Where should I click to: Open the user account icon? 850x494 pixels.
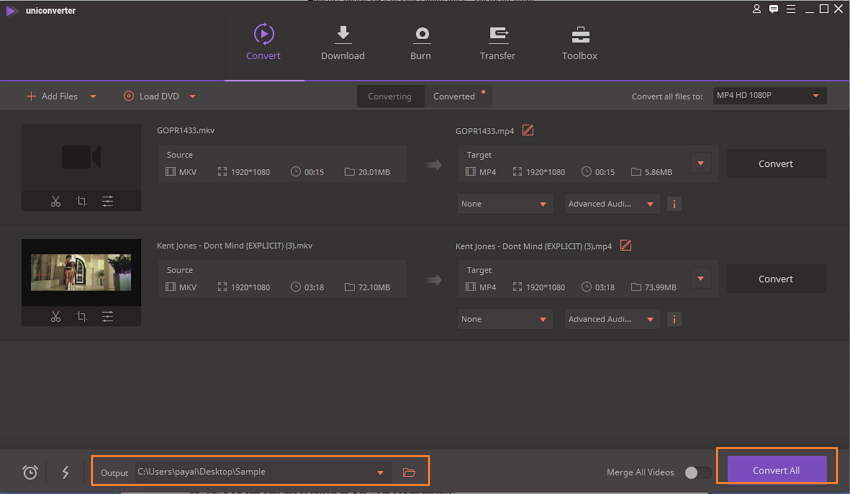coord(756,9)
